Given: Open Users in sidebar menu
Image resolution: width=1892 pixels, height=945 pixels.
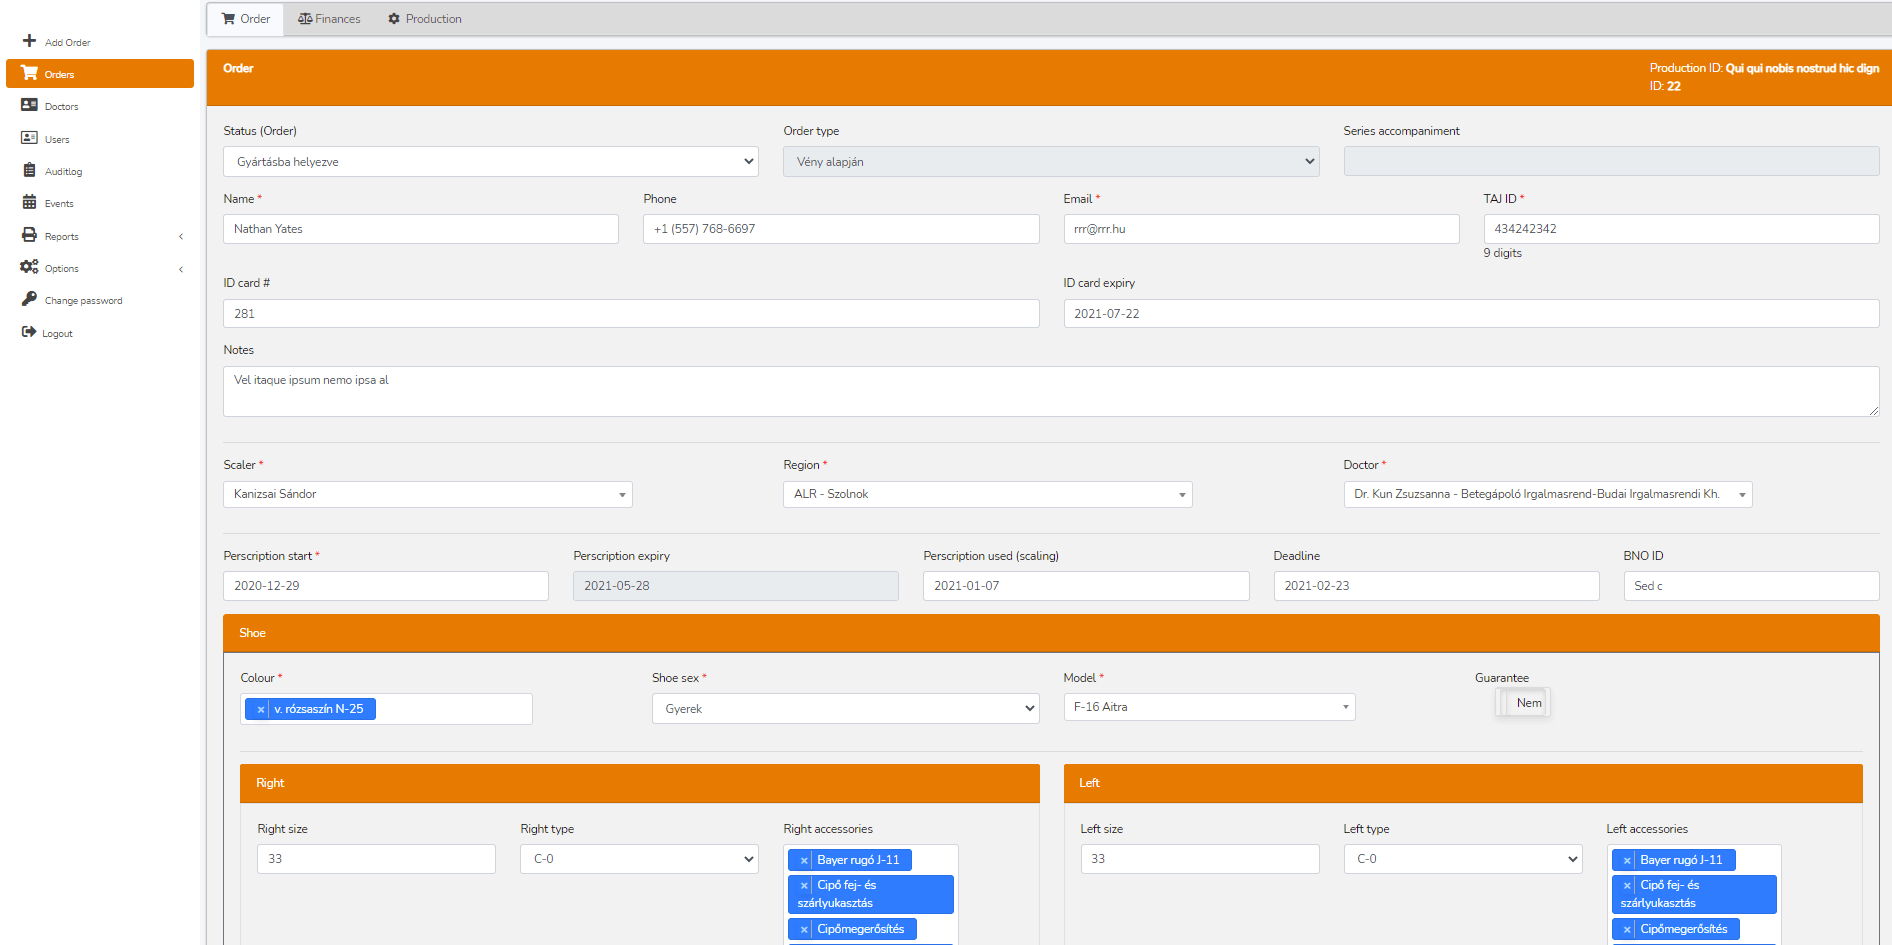Looking at the screenshot, I should [100, 139].
